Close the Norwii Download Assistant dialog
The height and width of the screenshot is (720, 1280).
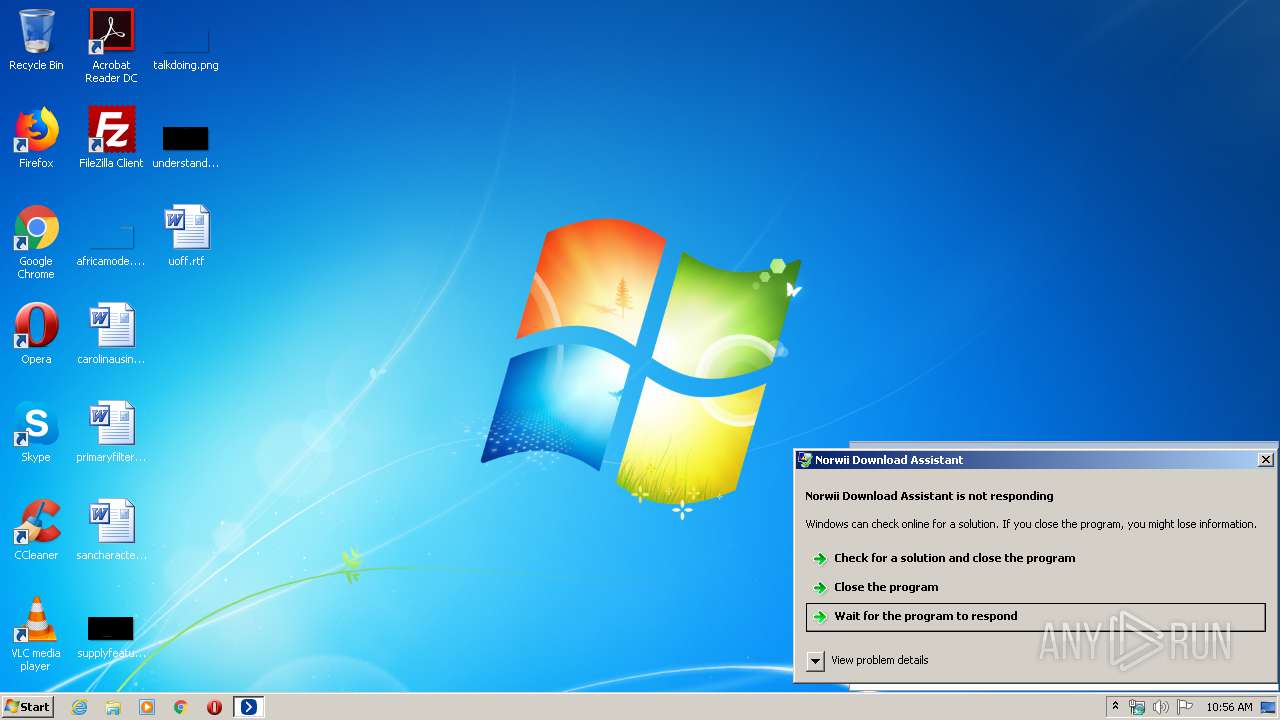[1265, 460]
